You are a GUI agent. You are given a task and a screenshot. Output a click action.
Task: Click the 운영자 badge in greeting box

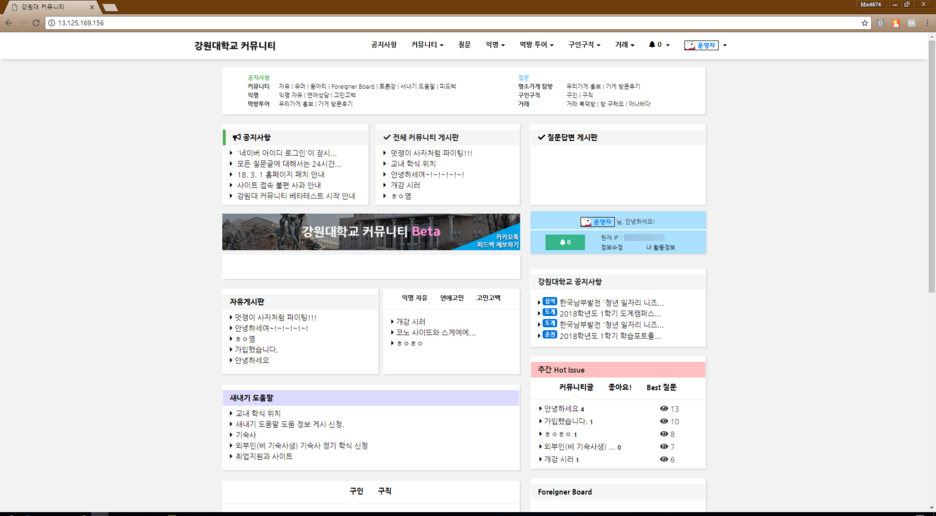[597, 222]
